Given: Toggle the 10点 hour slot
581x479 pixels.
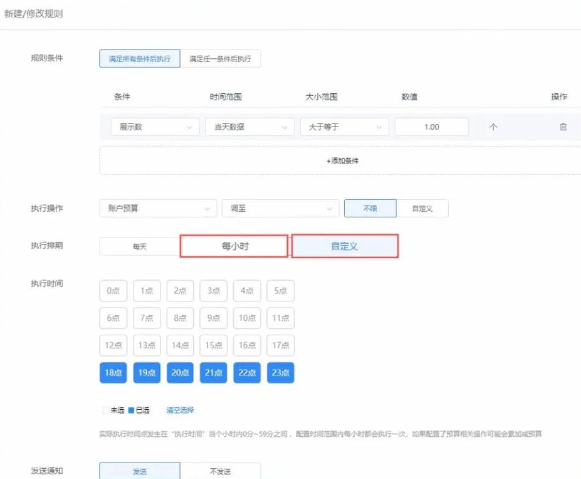Looking at the screenshot, I should [247, 318].
